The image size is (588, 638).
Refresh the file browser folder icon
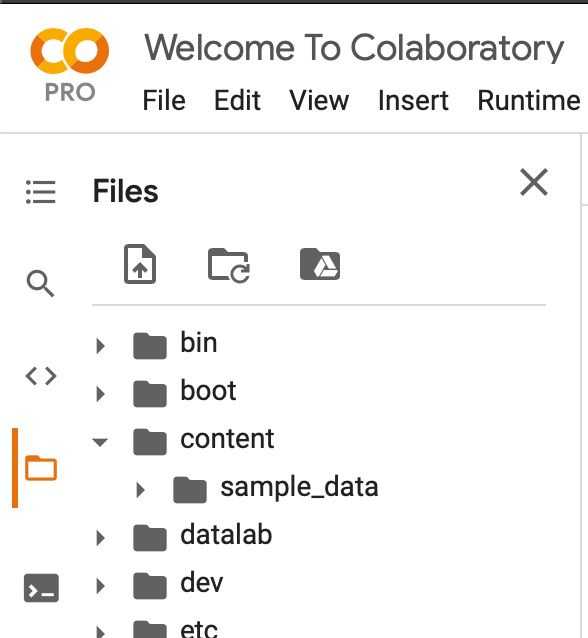pos(229,265)
